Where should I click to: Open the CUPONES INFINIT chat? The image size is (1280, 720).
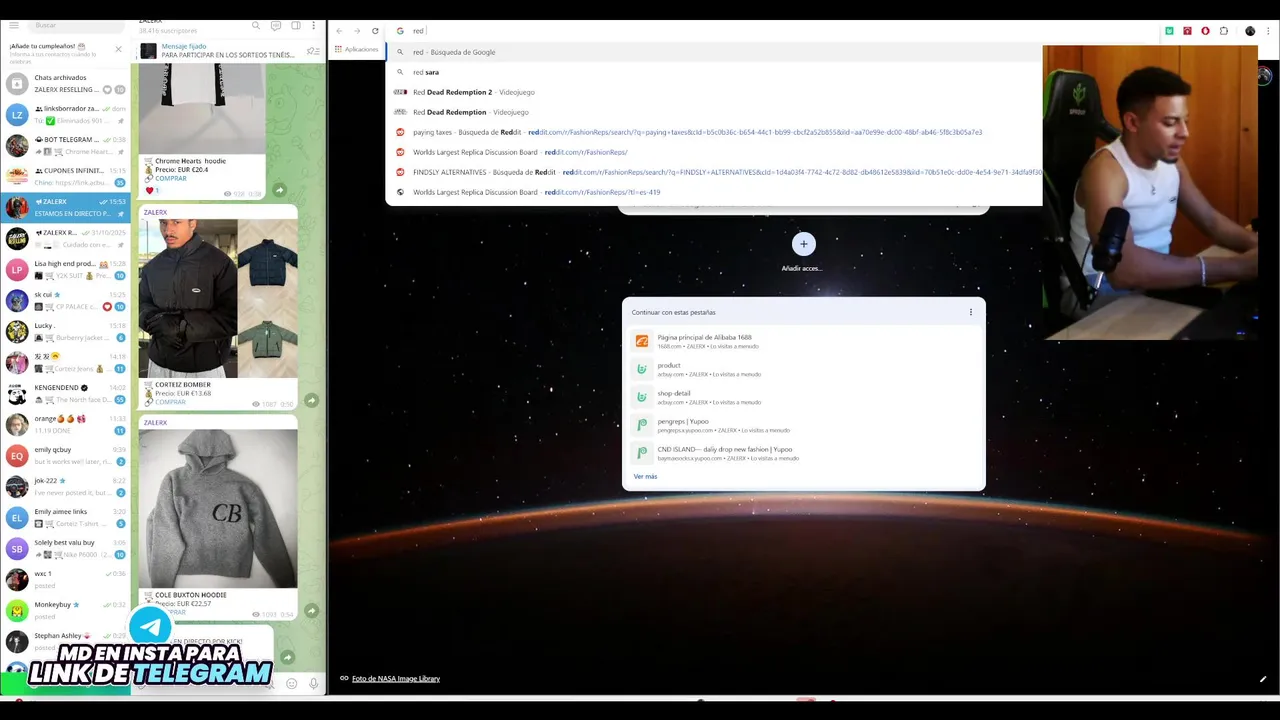65,176
